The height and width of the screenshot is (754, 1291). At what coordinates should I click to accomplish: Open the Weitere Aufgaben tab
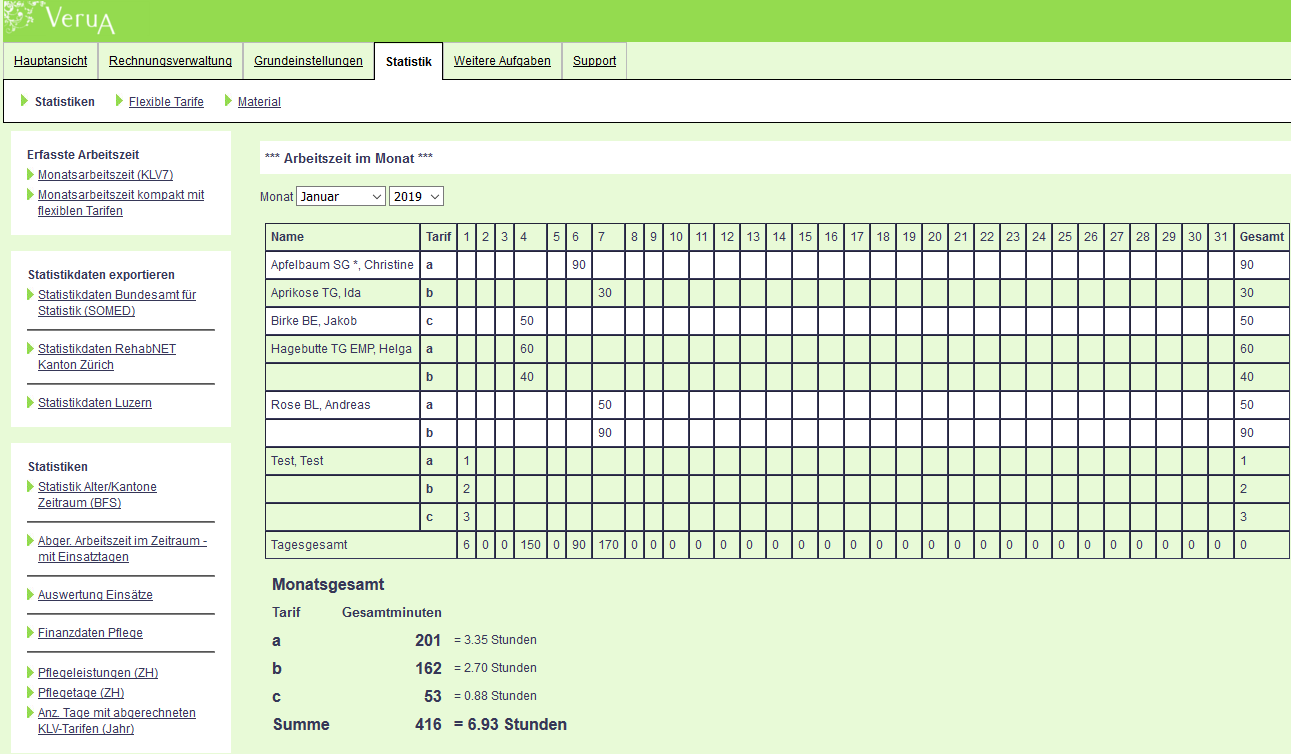pyautogui.click(x=502, y=61)
